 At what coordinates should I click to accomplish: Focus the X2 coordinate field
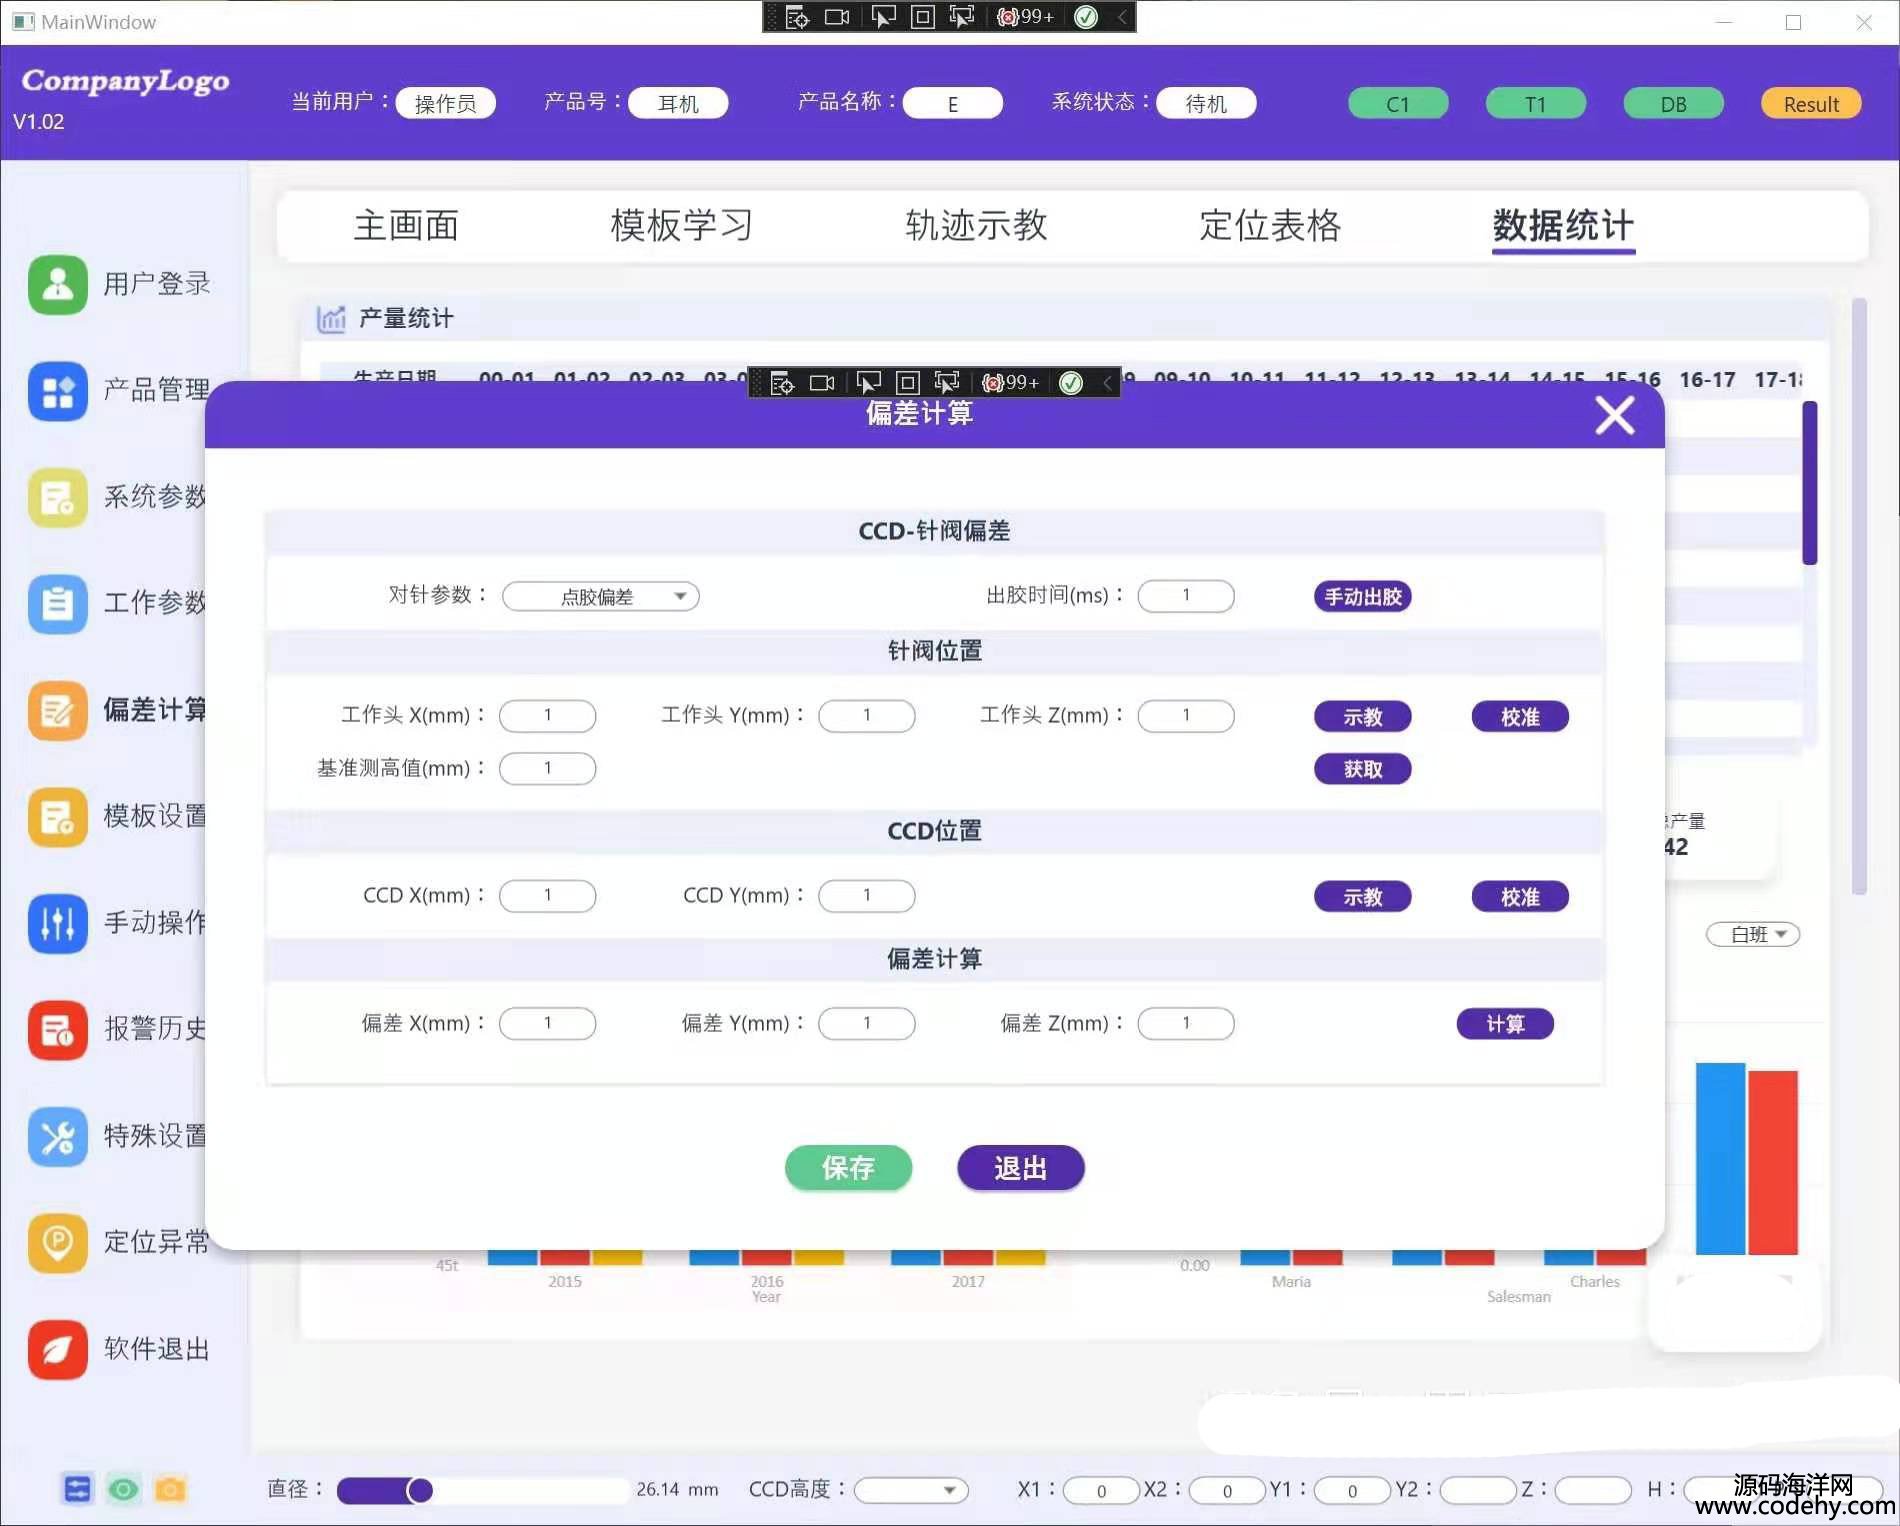pyautogui.click(x=1227, y=1490)
